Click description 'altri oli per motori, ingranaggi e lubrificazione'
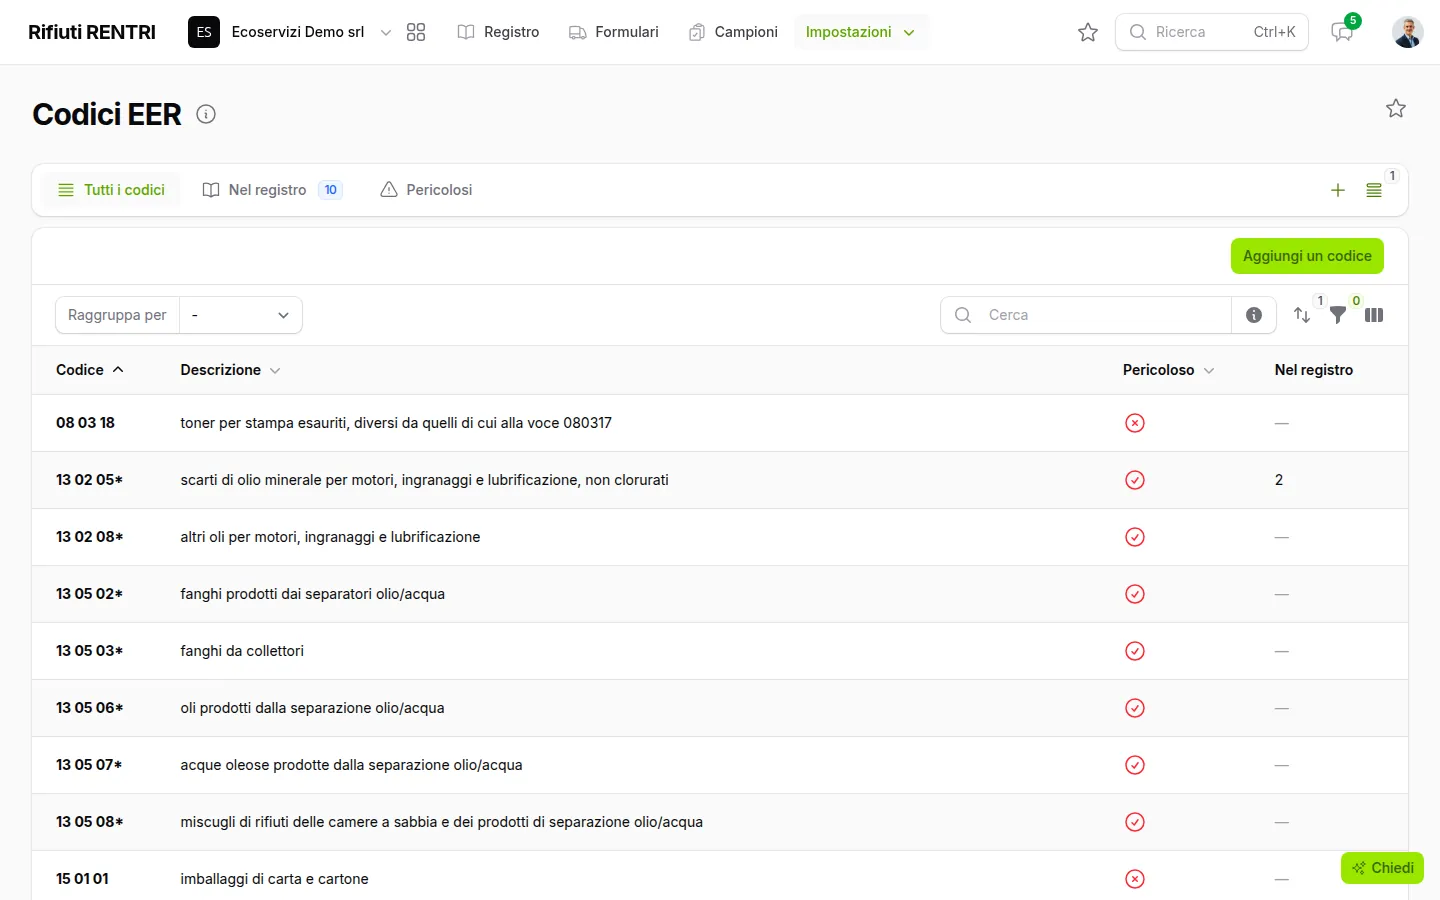Screen dimensions: 1440x900 tap(330, 537)
